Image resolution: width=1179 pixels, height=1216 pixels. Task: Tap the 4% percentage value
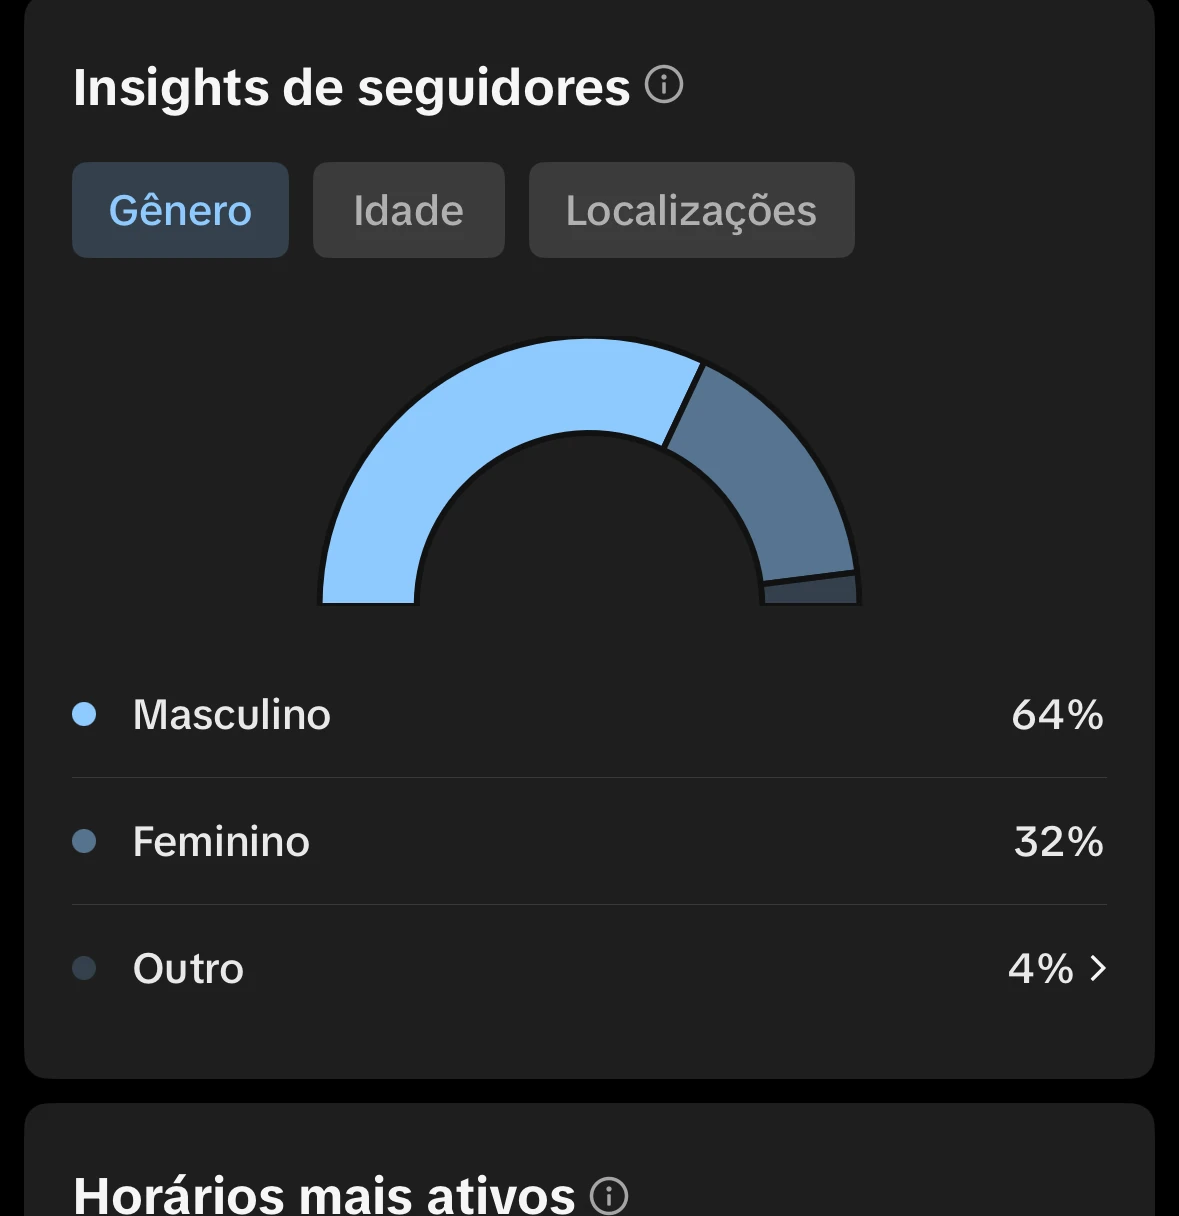click(x=1040, y=969)
